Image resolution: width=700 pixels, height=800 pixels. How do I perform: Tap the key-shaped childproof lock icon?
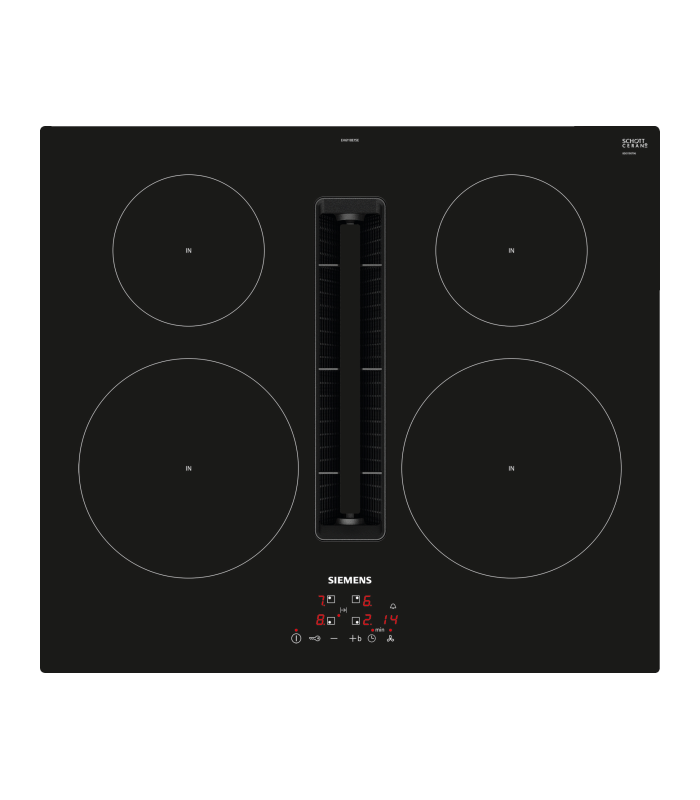315,638
